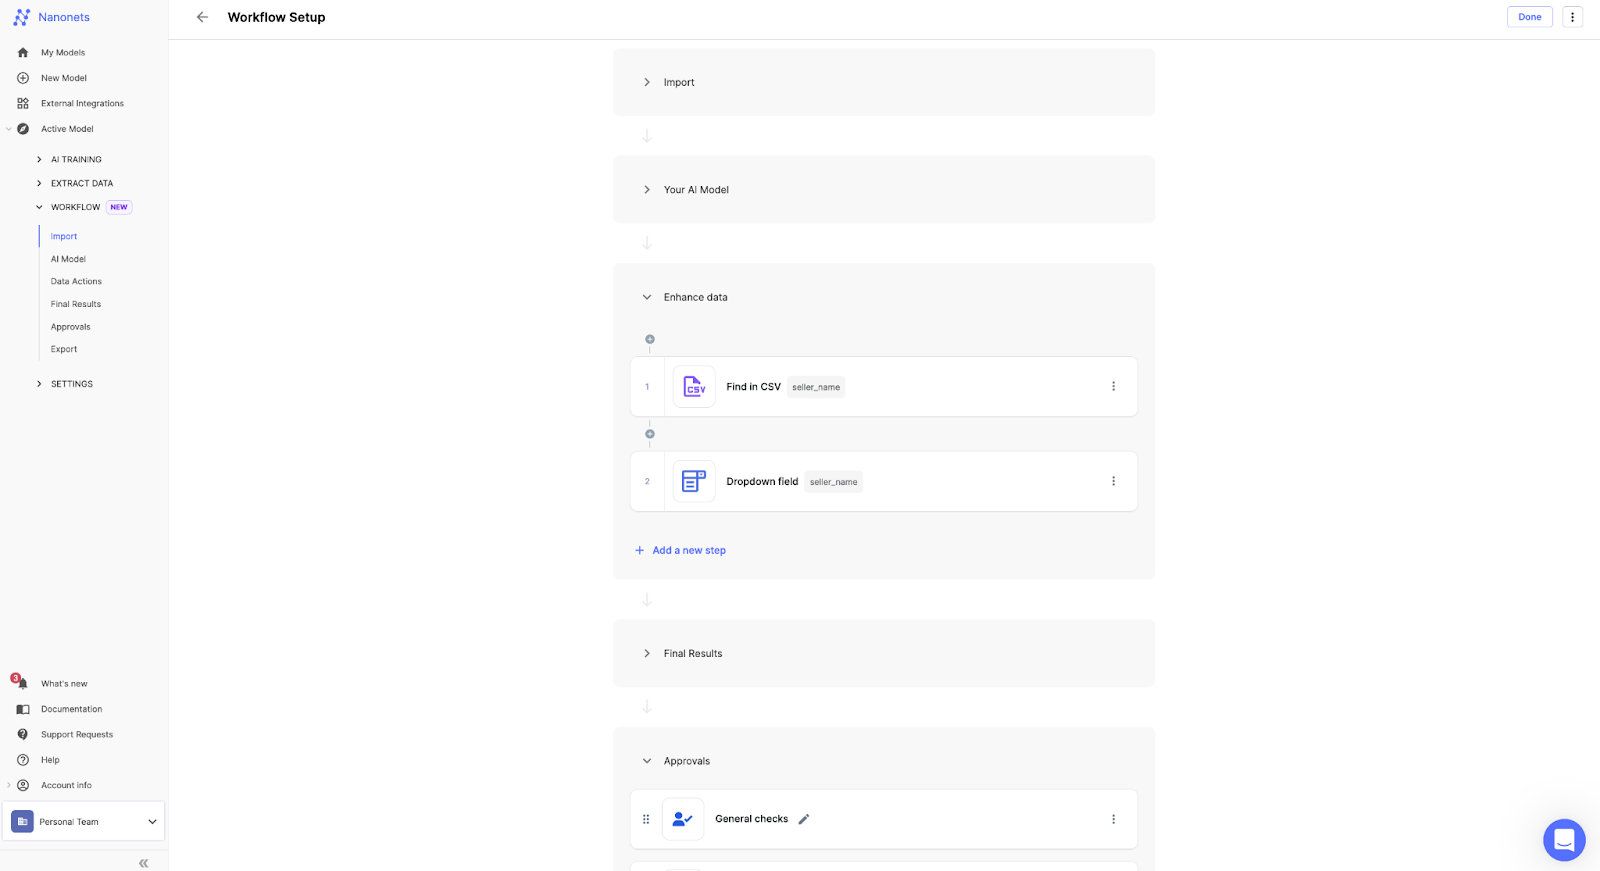Select Data Actions in workflow menu
The width and height of the screenshot is (1600, 871).
point(76,282)
